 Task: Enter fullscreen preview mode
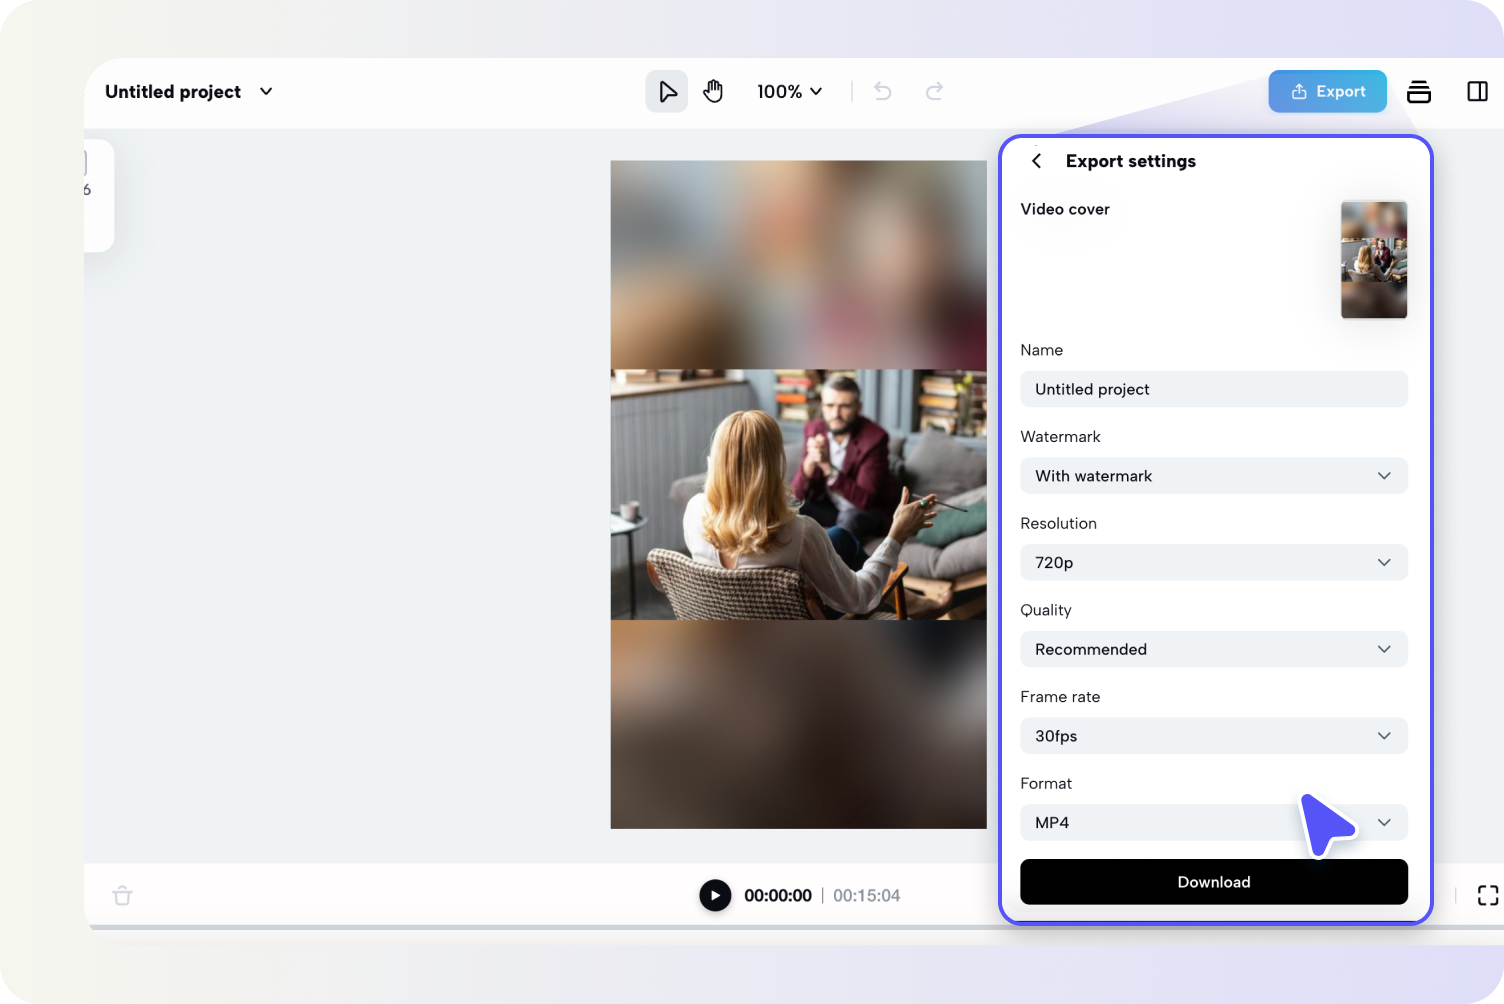(x=1488, y=895)
